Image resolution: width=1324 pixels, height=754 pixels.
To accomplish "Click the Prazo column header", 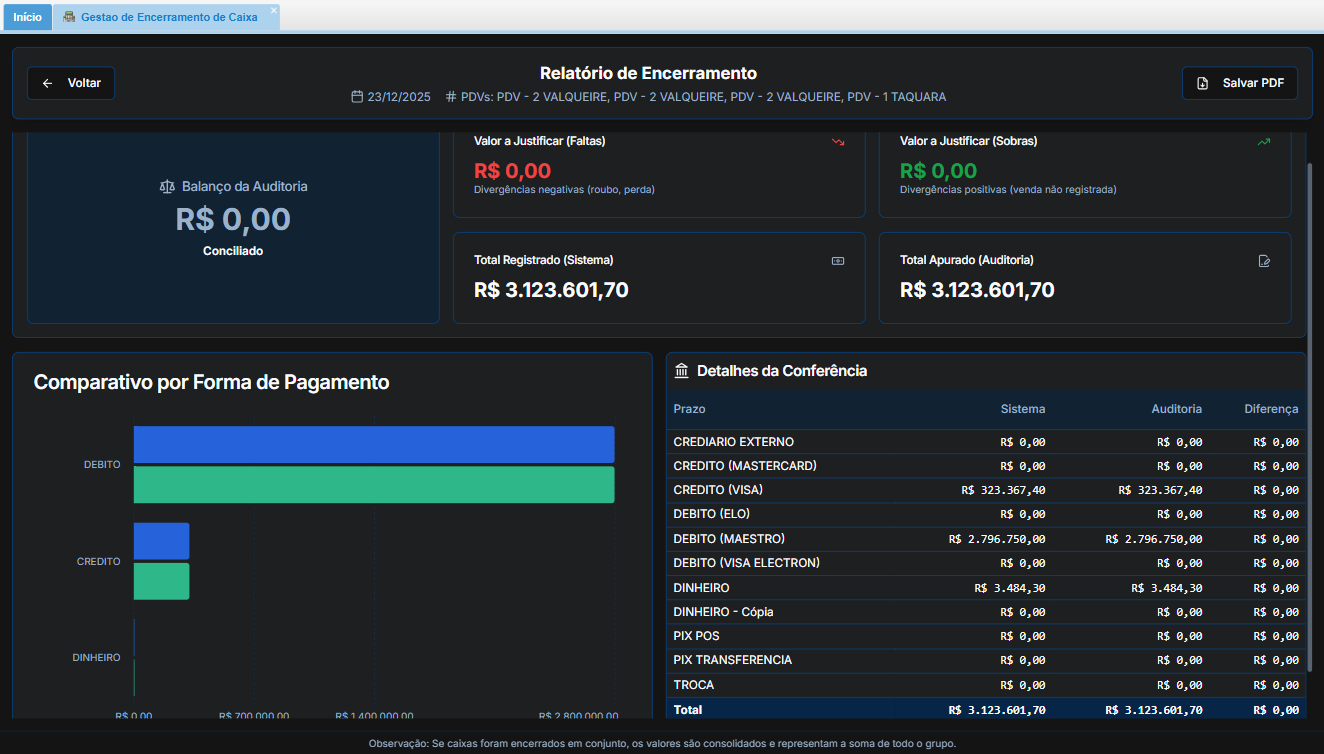I will [689, 409].
